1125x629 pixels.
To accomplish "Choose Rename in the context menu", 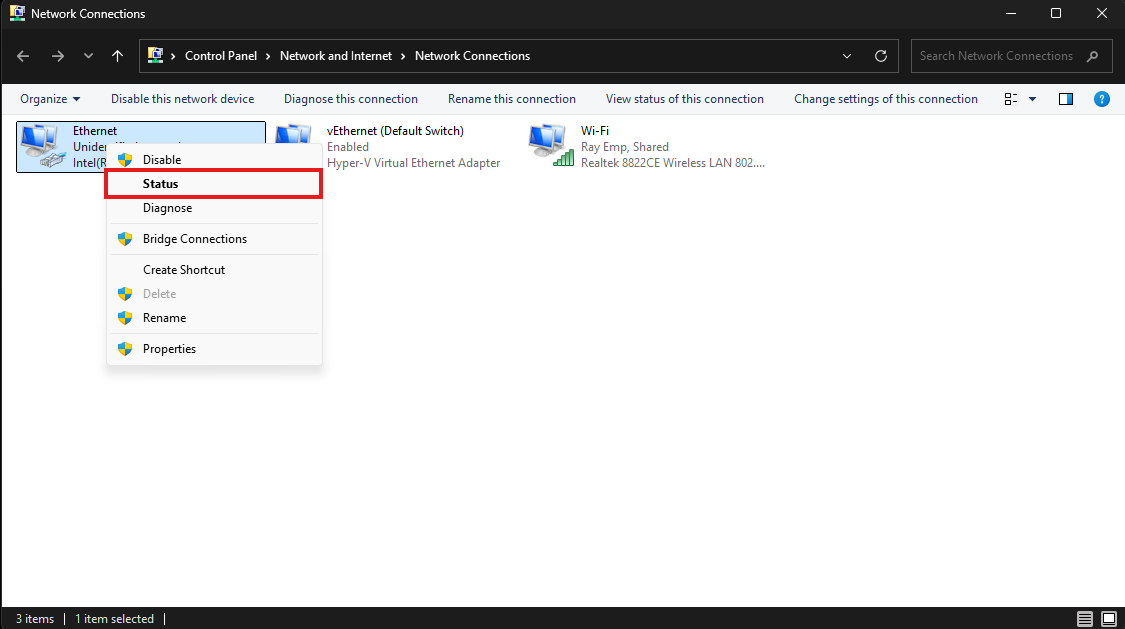I will tap(214, 318).
